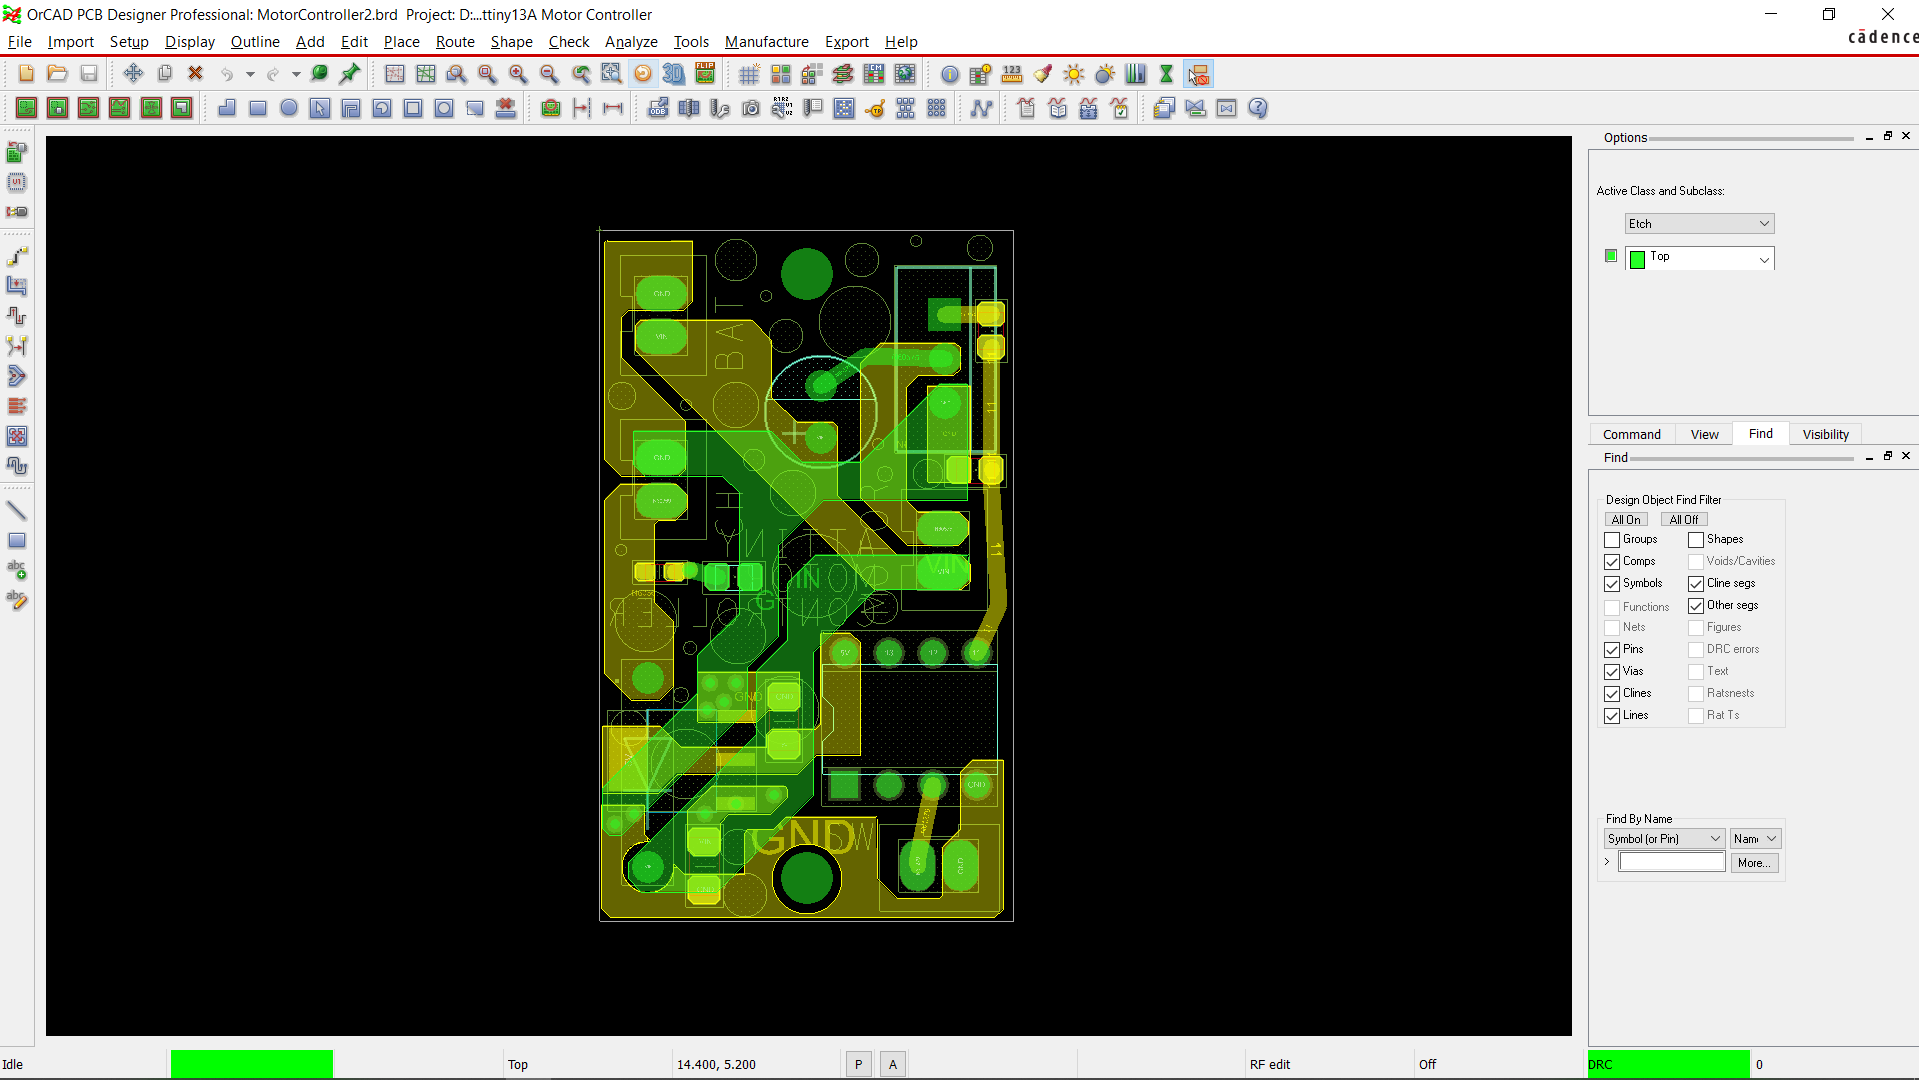Click the All On button

click(1626, 520)
